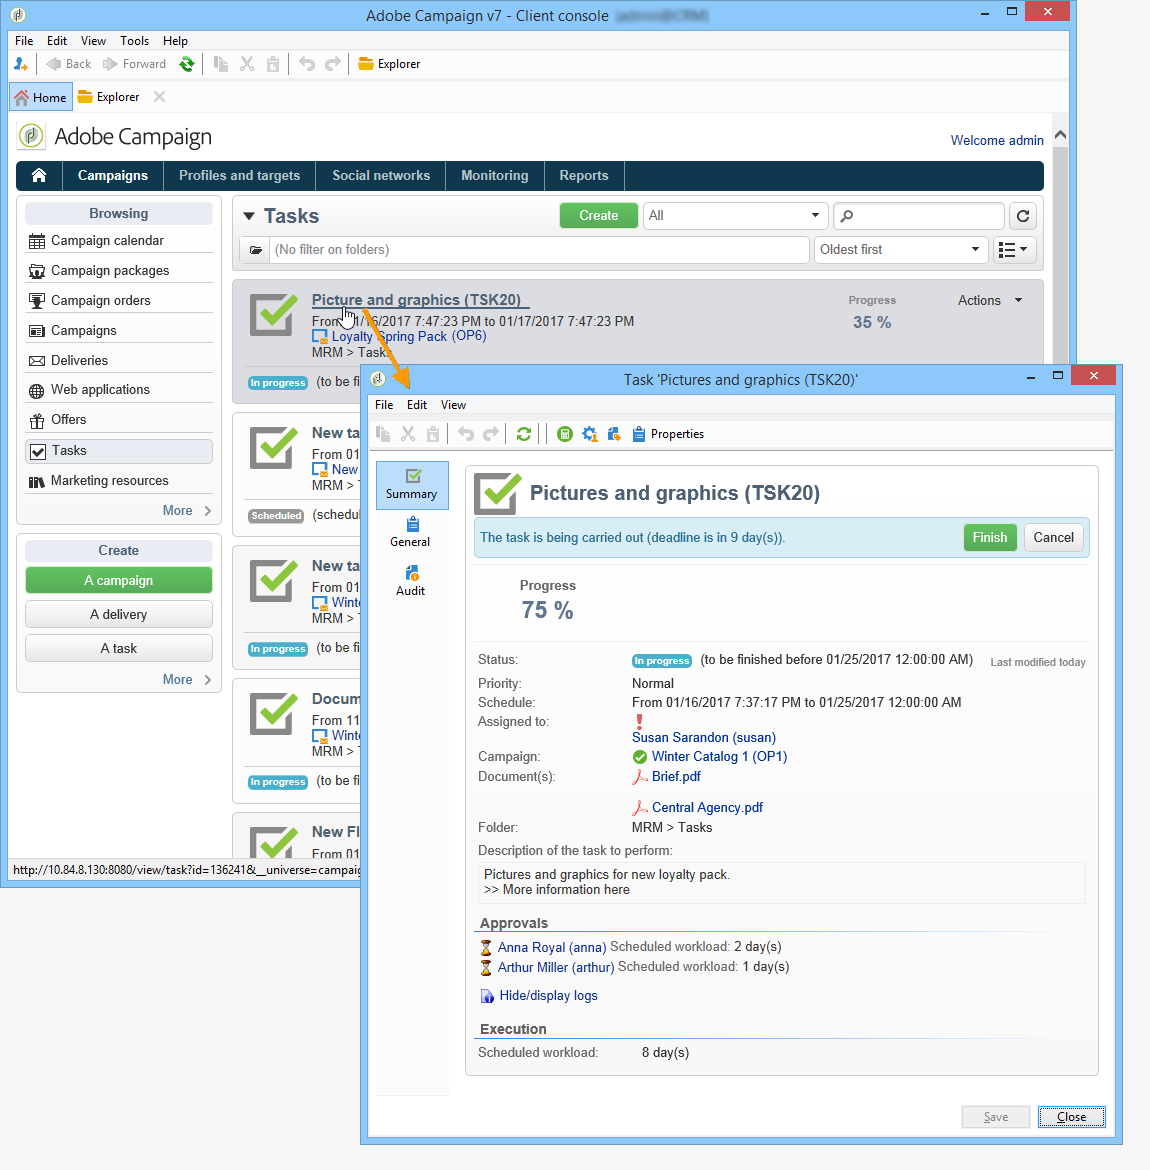Open the Help menu in the main console
The image size is (1150, 1170).
[175, 41]
